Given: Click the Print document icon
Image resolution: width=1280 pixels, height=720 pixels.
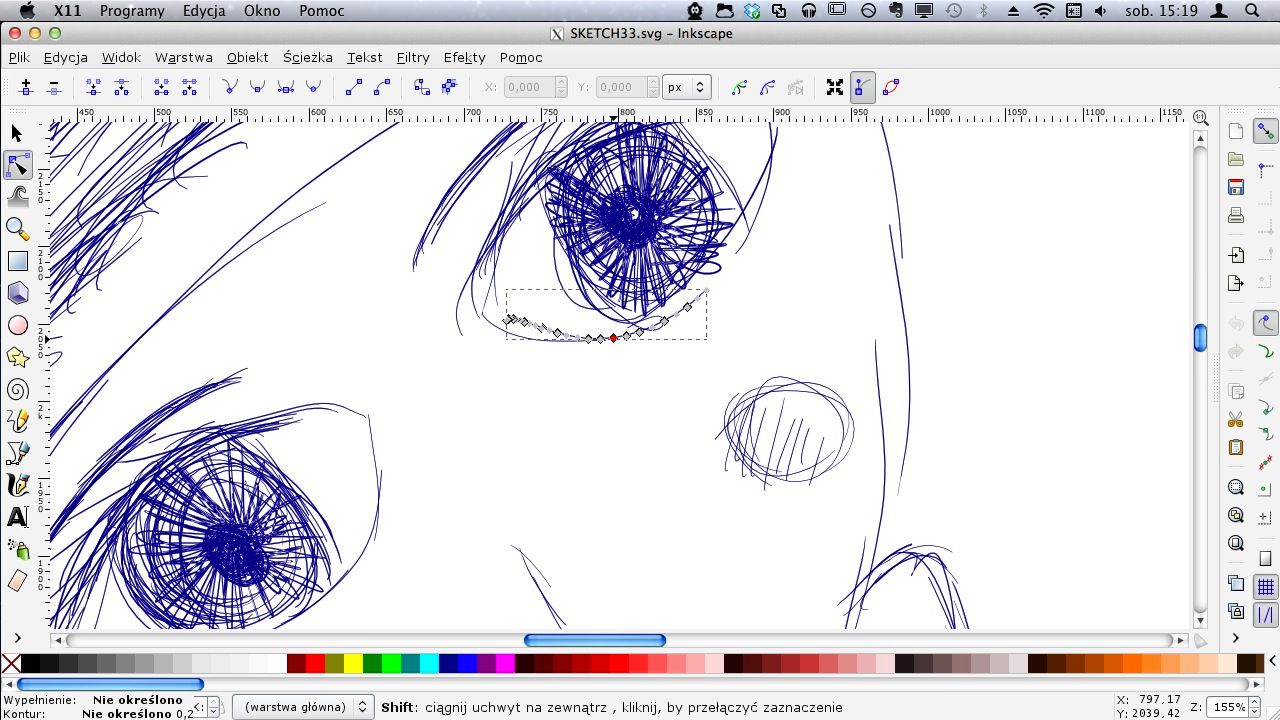Looking at the screenshot, I should click(1236, 216).
